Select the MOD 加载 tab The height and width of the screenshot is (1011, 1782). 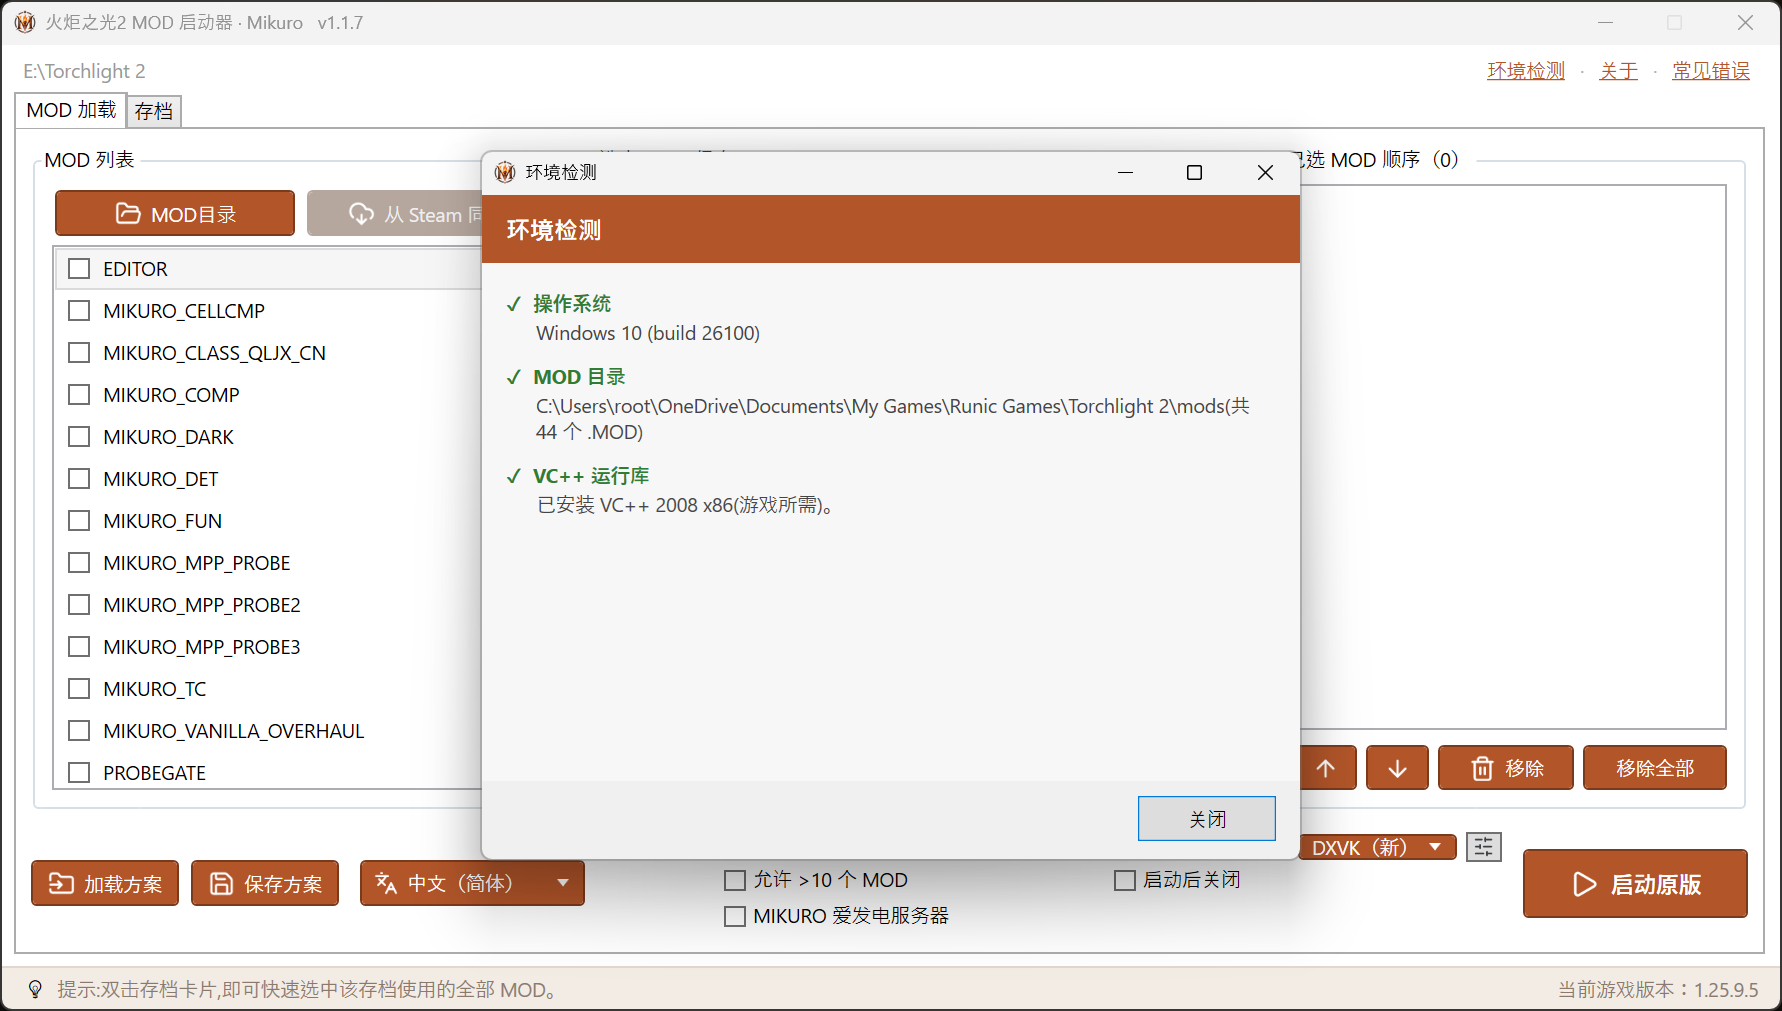coord(71,110)
